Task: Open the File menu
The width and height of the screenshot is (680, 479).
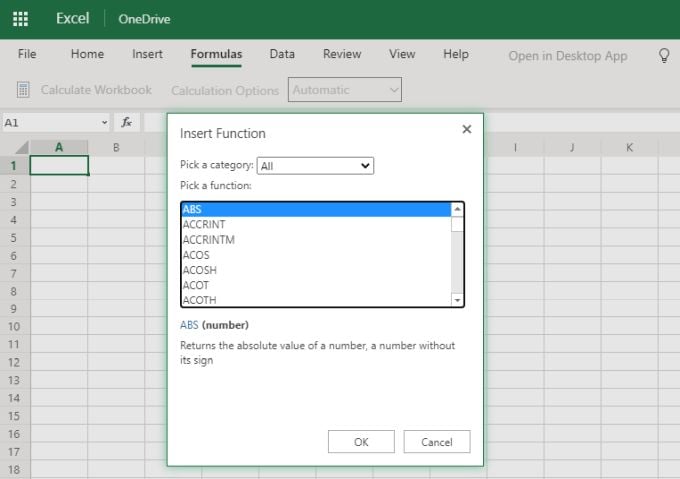Action: tap(27, 55)
